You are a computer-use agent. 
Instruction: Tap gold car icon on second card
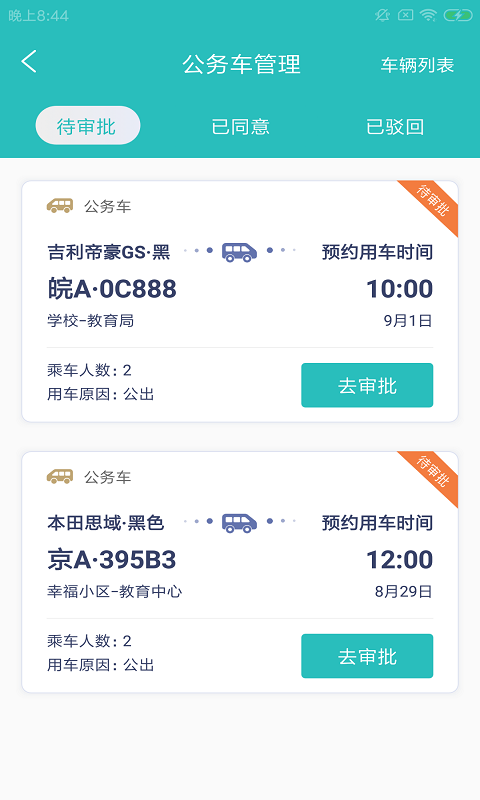[x=60, y=477]
